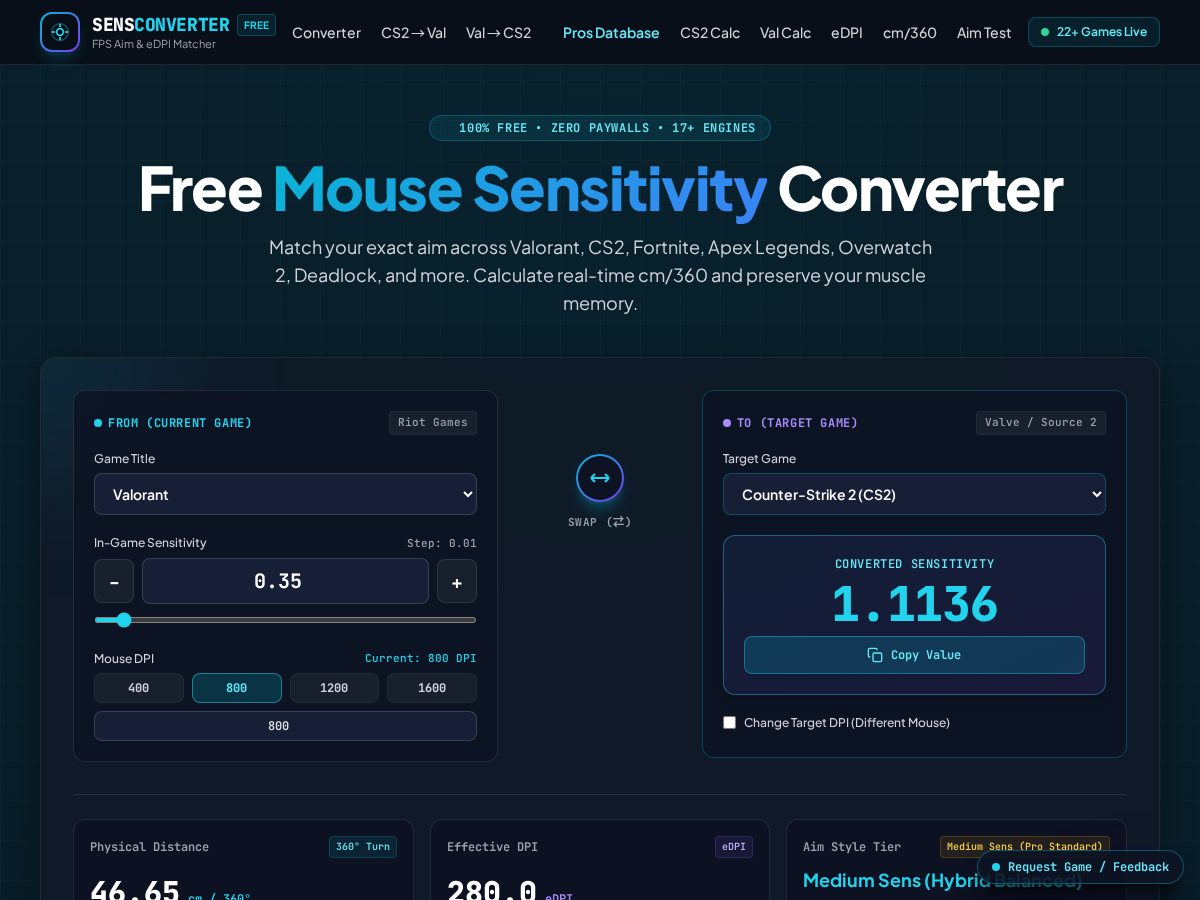The height and width of the screenshot is (900, 1200).
Task: Click the eDPI badge in Effective DPI card
Action: coord(734,847)
